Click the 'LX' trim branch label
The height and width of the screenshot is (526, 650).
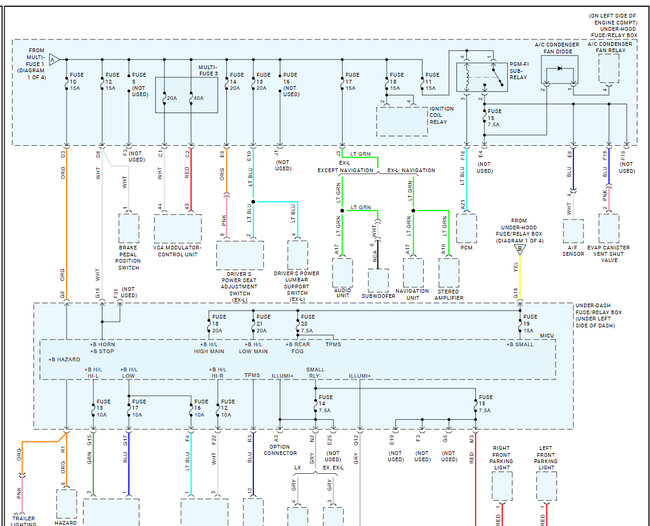[297, 468]
